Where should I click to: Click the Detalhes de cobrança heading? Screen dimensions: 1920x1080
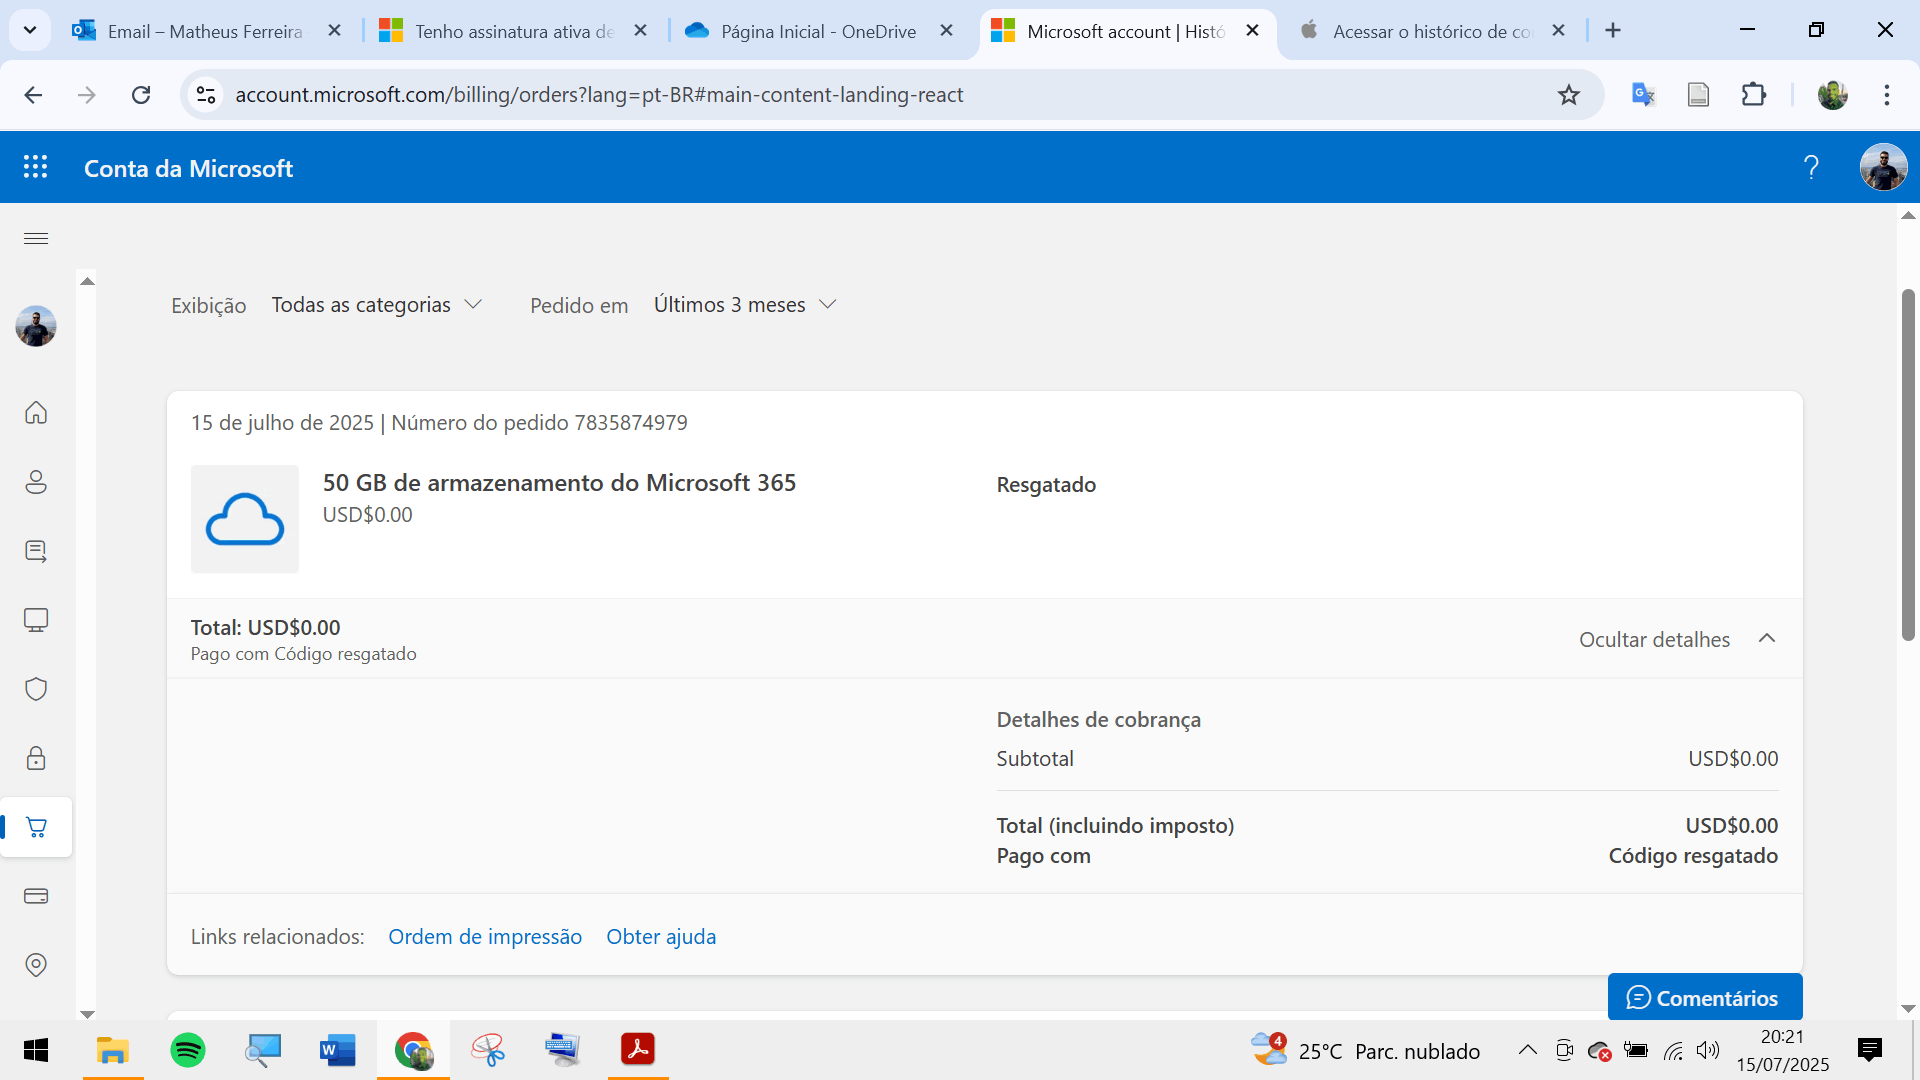(x=1099, y=720)
